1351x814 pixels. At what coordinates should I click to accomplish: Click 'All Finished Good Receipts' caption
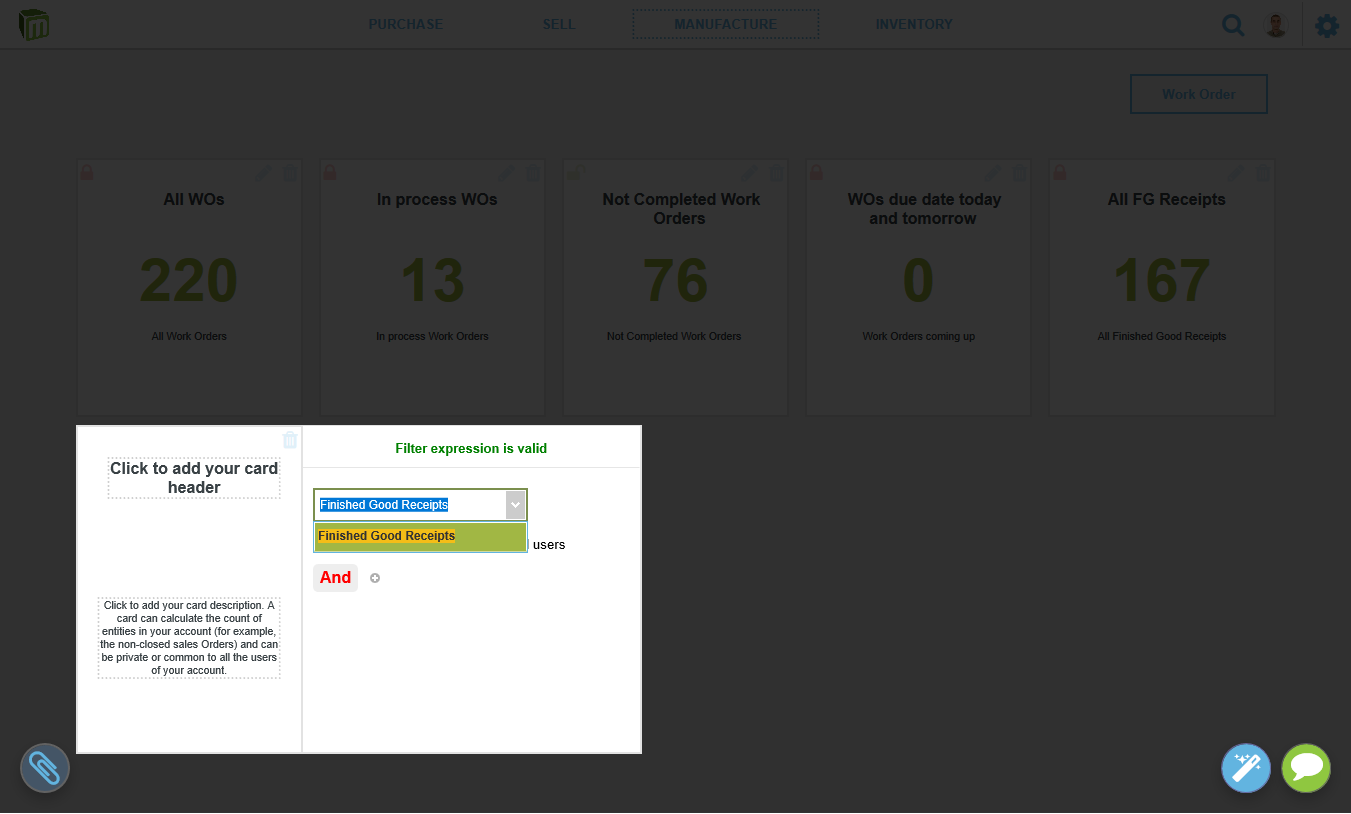coord(1161,336)
